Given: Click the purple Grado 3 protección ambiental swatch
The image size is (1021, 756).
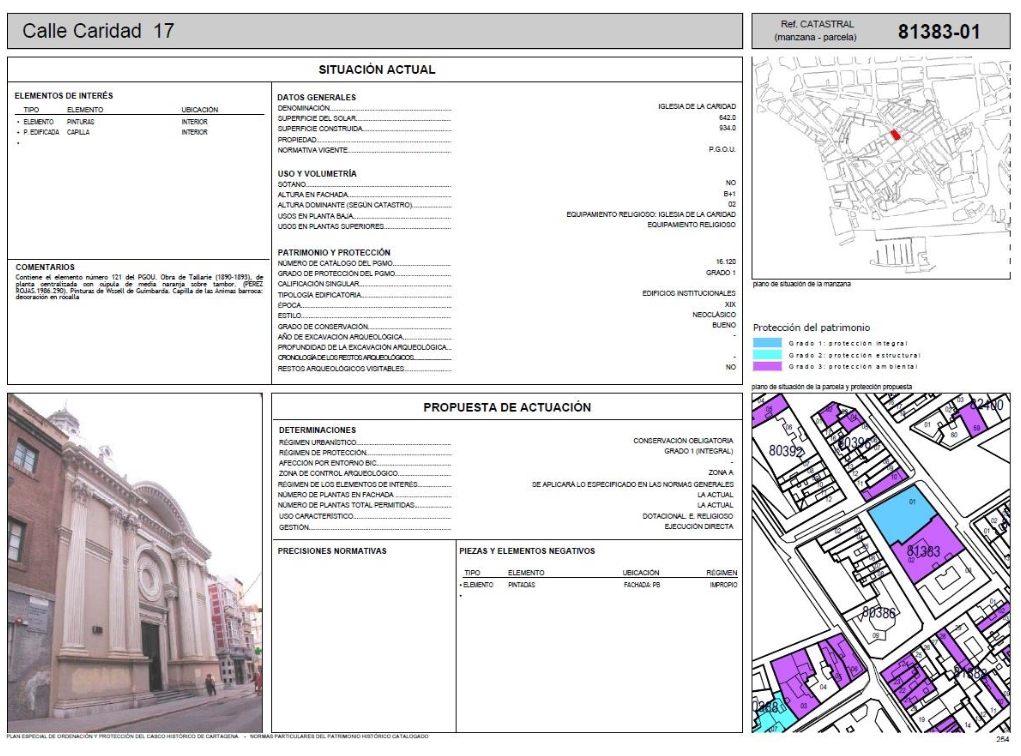Looking at the screenshot, I should click(x=767, y=366).
